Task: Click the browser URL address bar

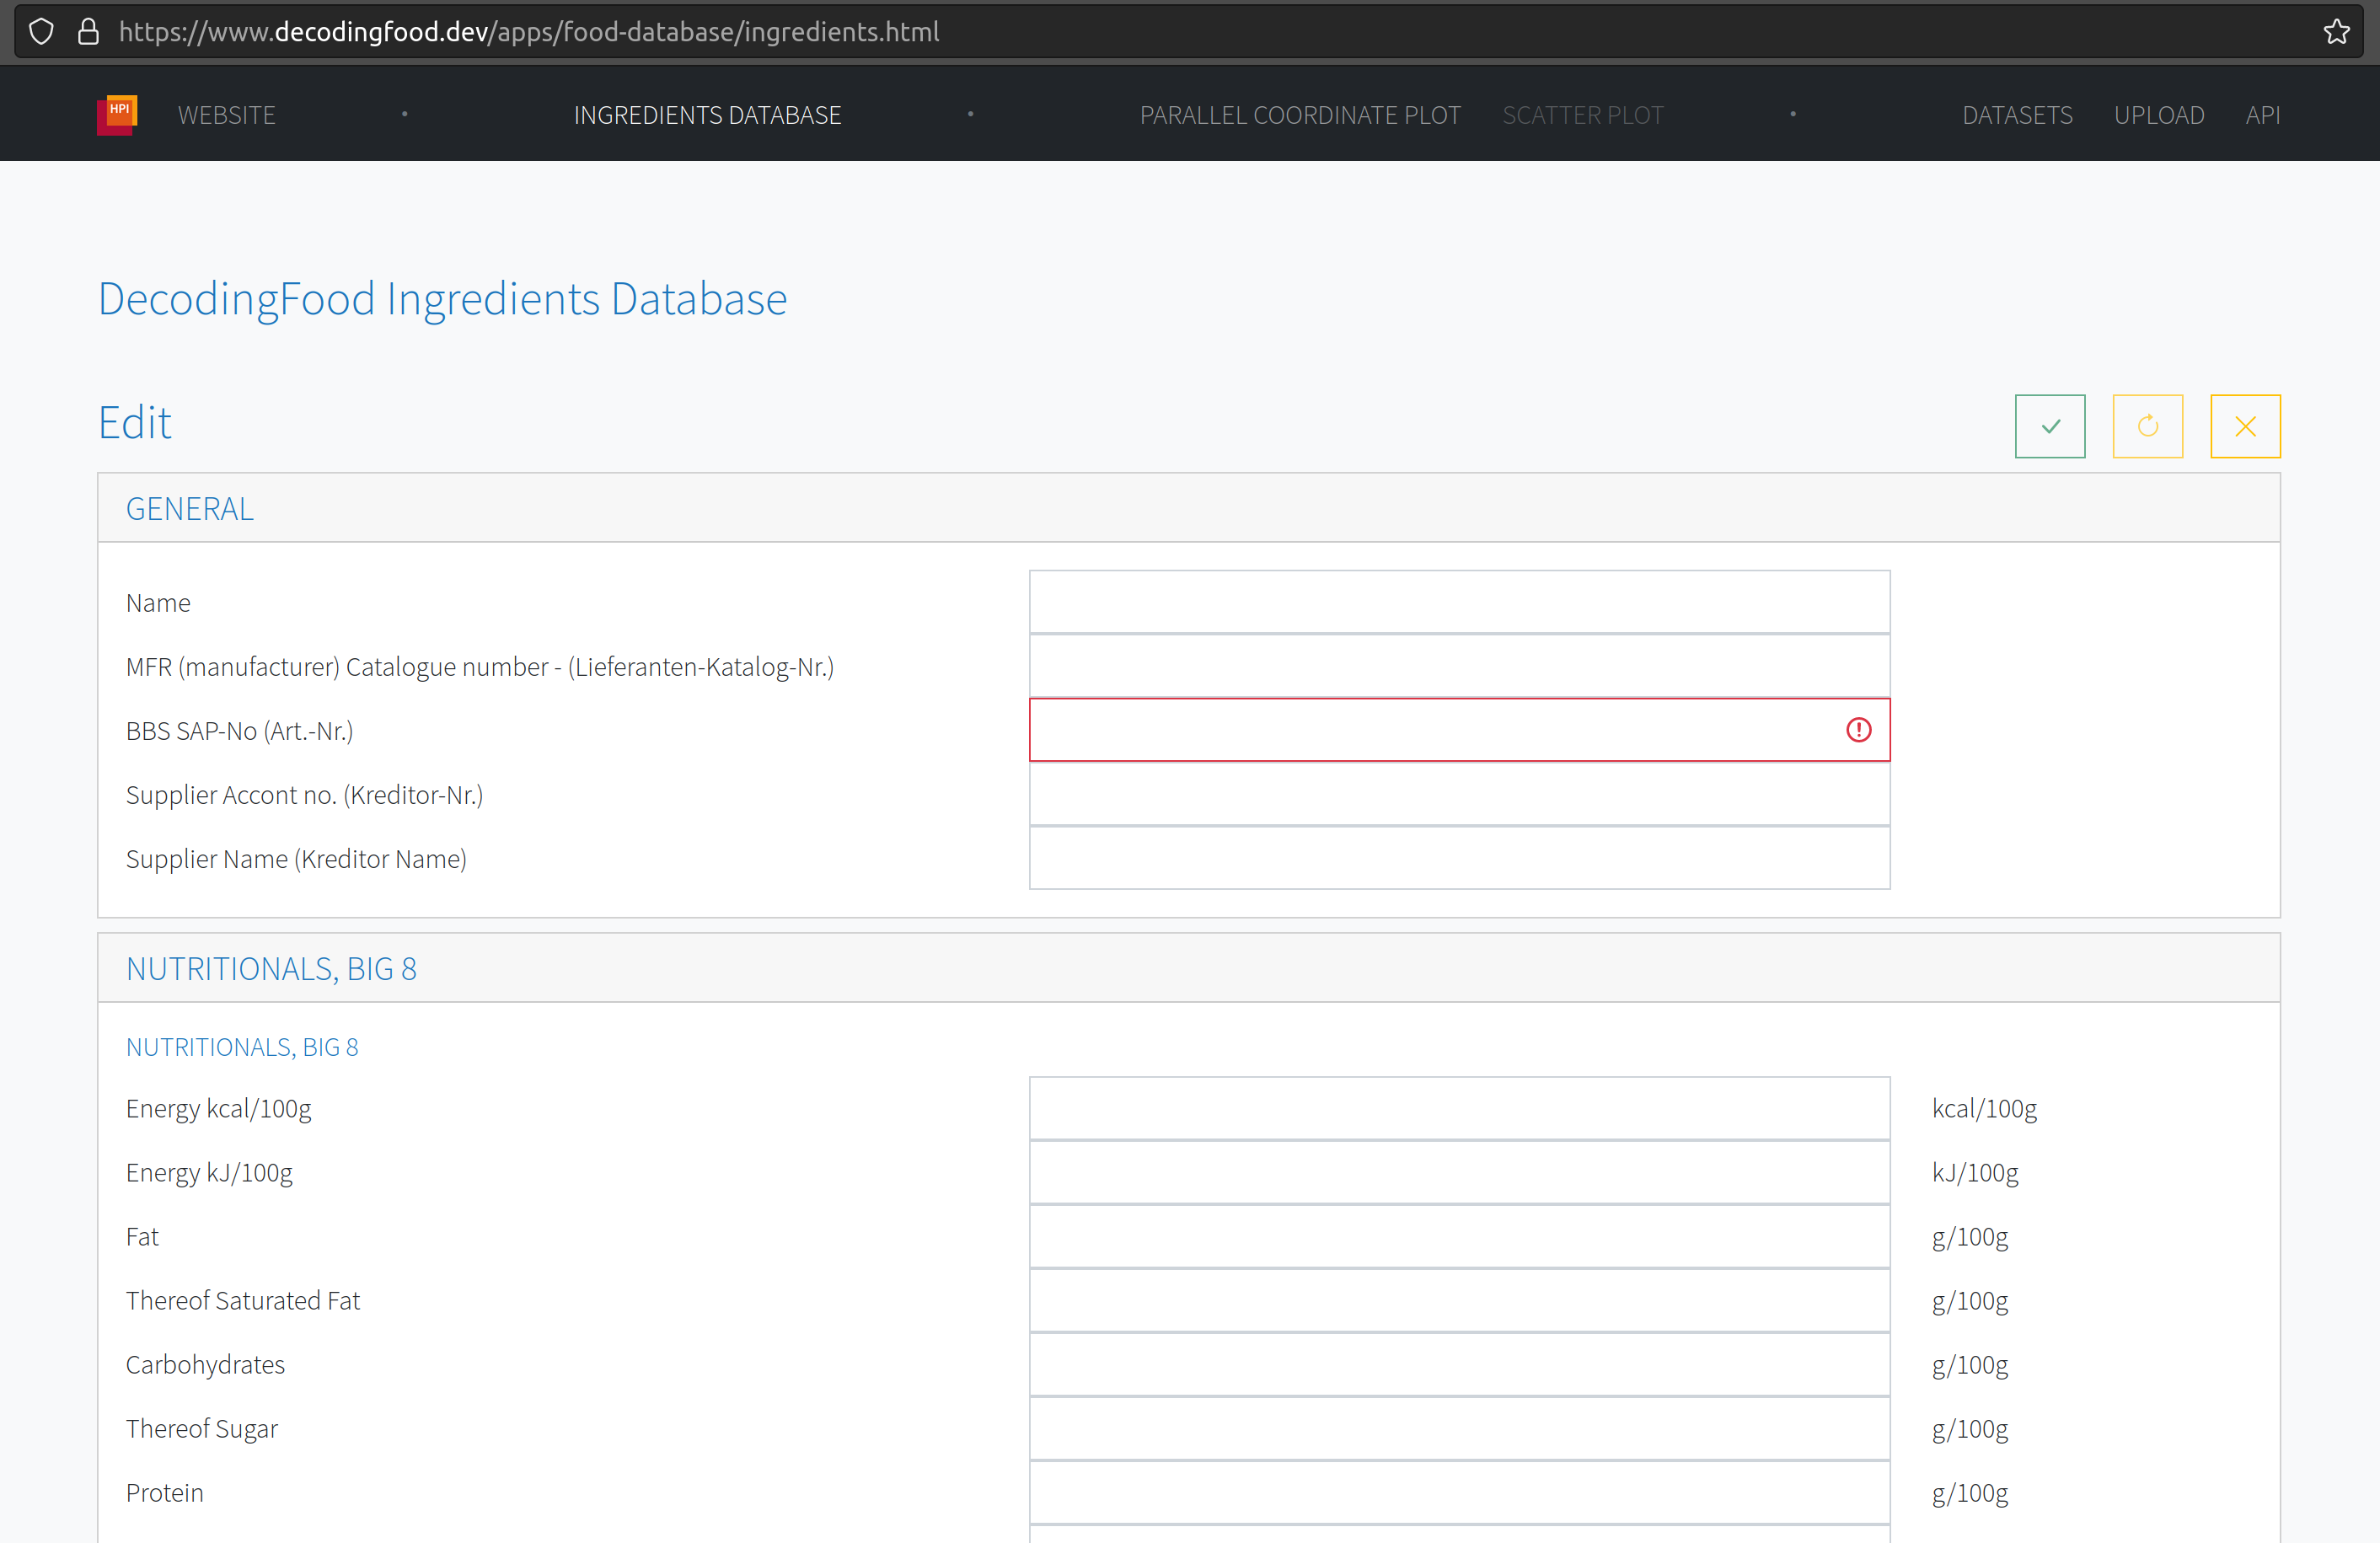Action: (x=1200, y=32)
